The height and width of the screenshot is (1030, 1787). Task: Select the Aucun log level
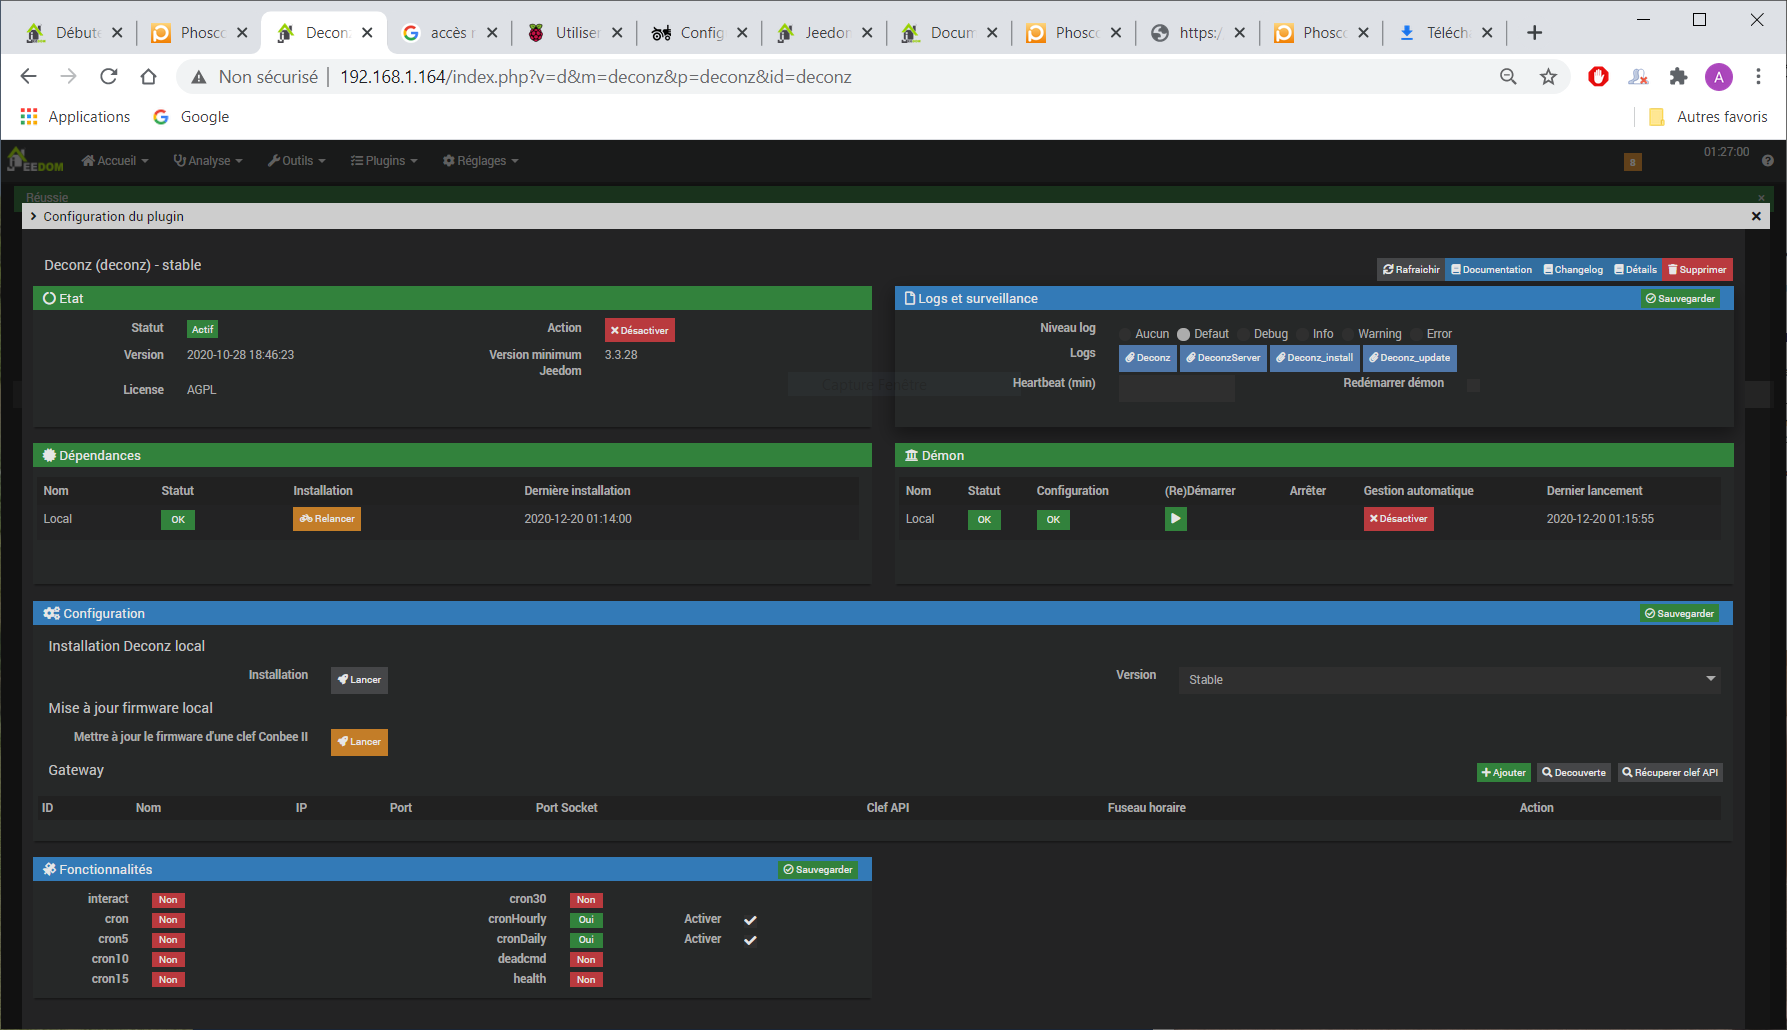click(1125, 334)
